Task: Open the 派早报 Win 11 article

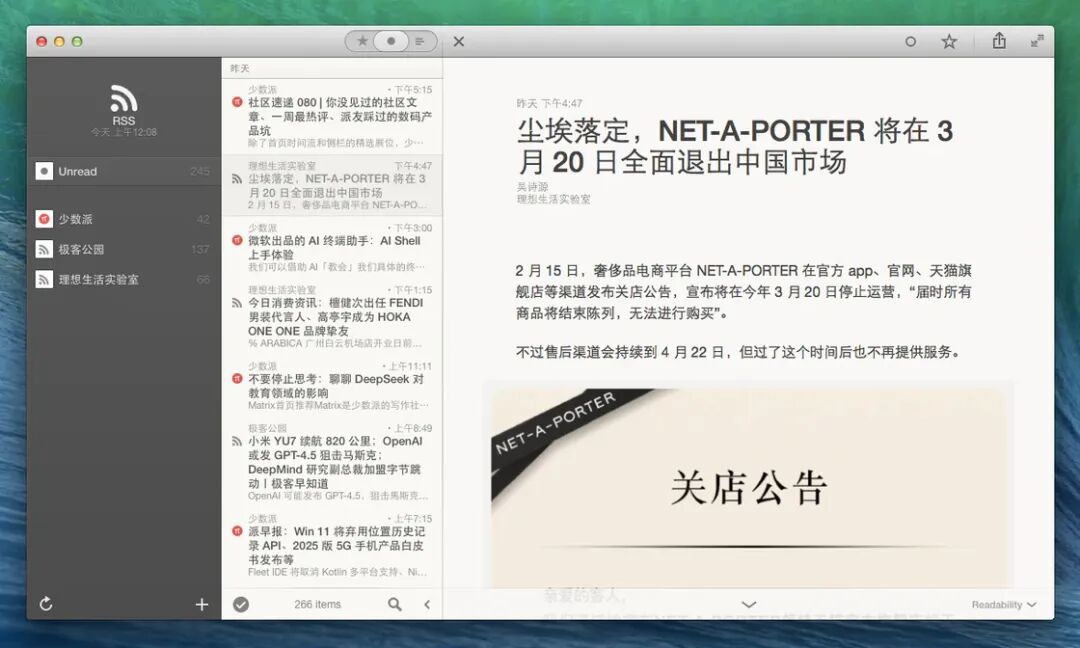Action: click(332, 545)
